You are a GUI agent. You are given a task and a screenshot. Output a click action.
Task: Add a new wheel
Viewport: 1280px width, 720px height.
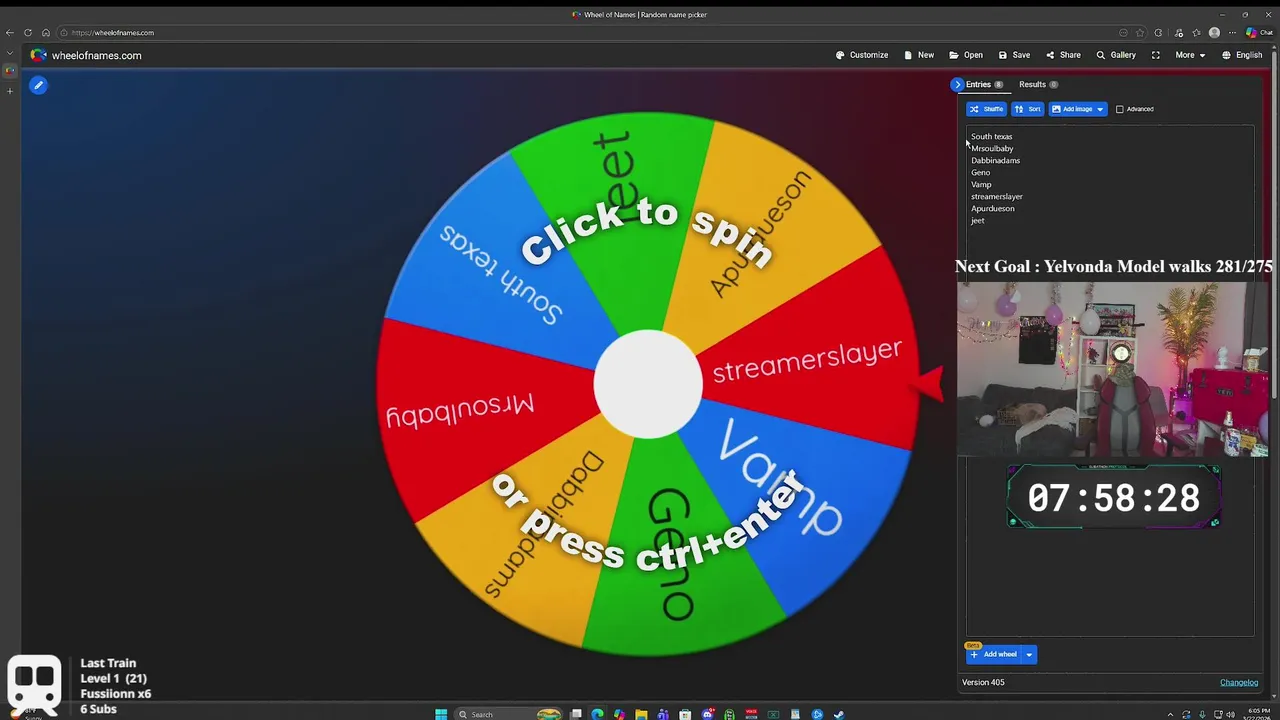[993, 654]
